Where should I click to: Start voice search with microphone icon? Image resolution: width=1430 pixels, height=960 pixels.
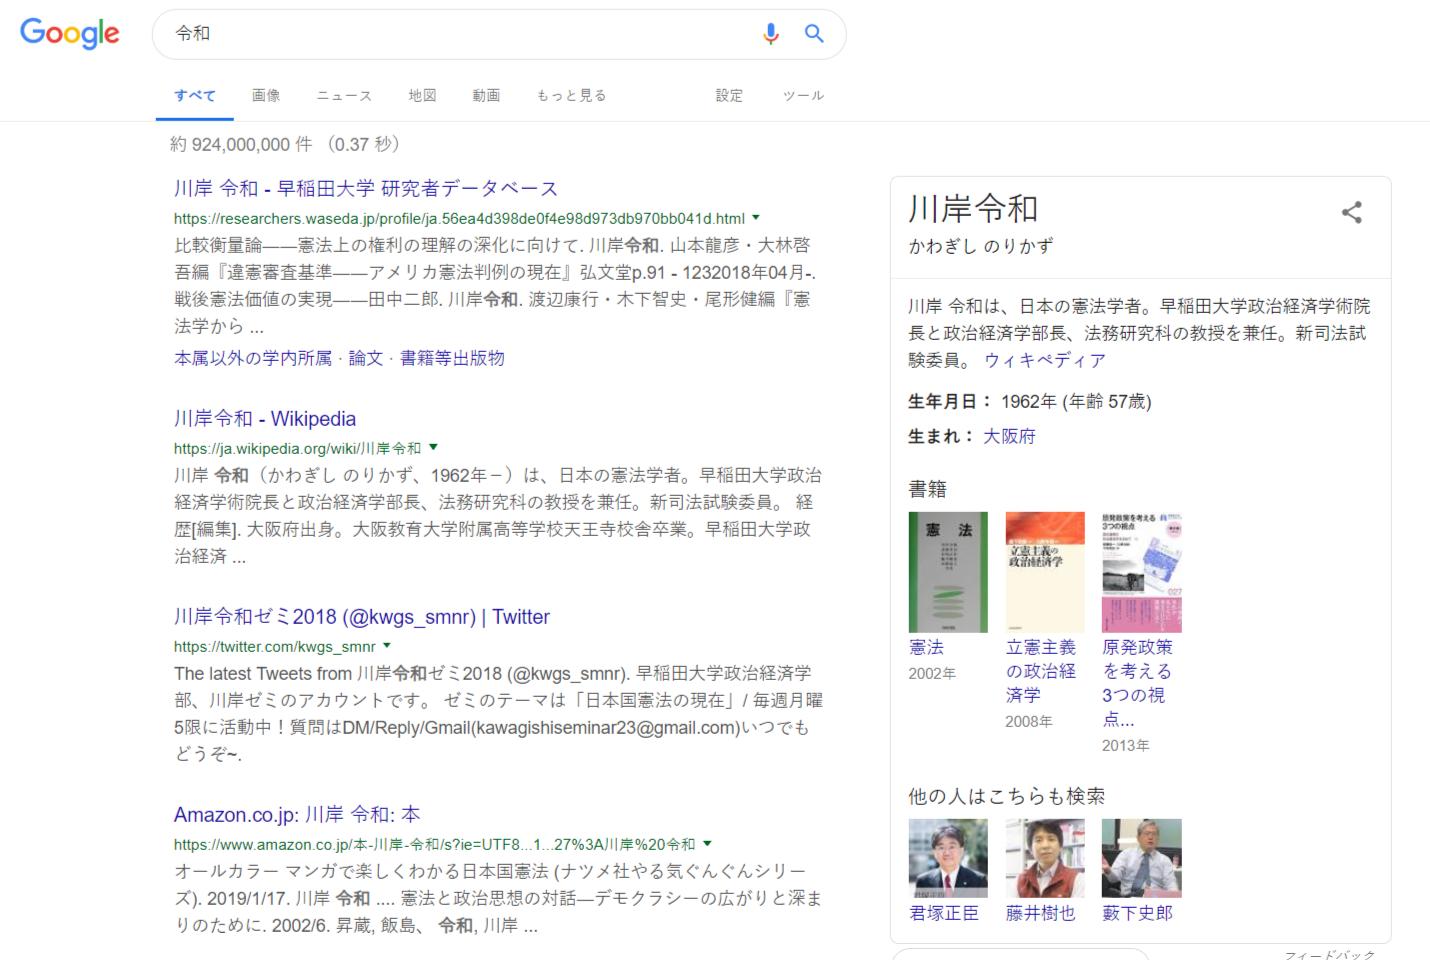click(x=770, y=34)
